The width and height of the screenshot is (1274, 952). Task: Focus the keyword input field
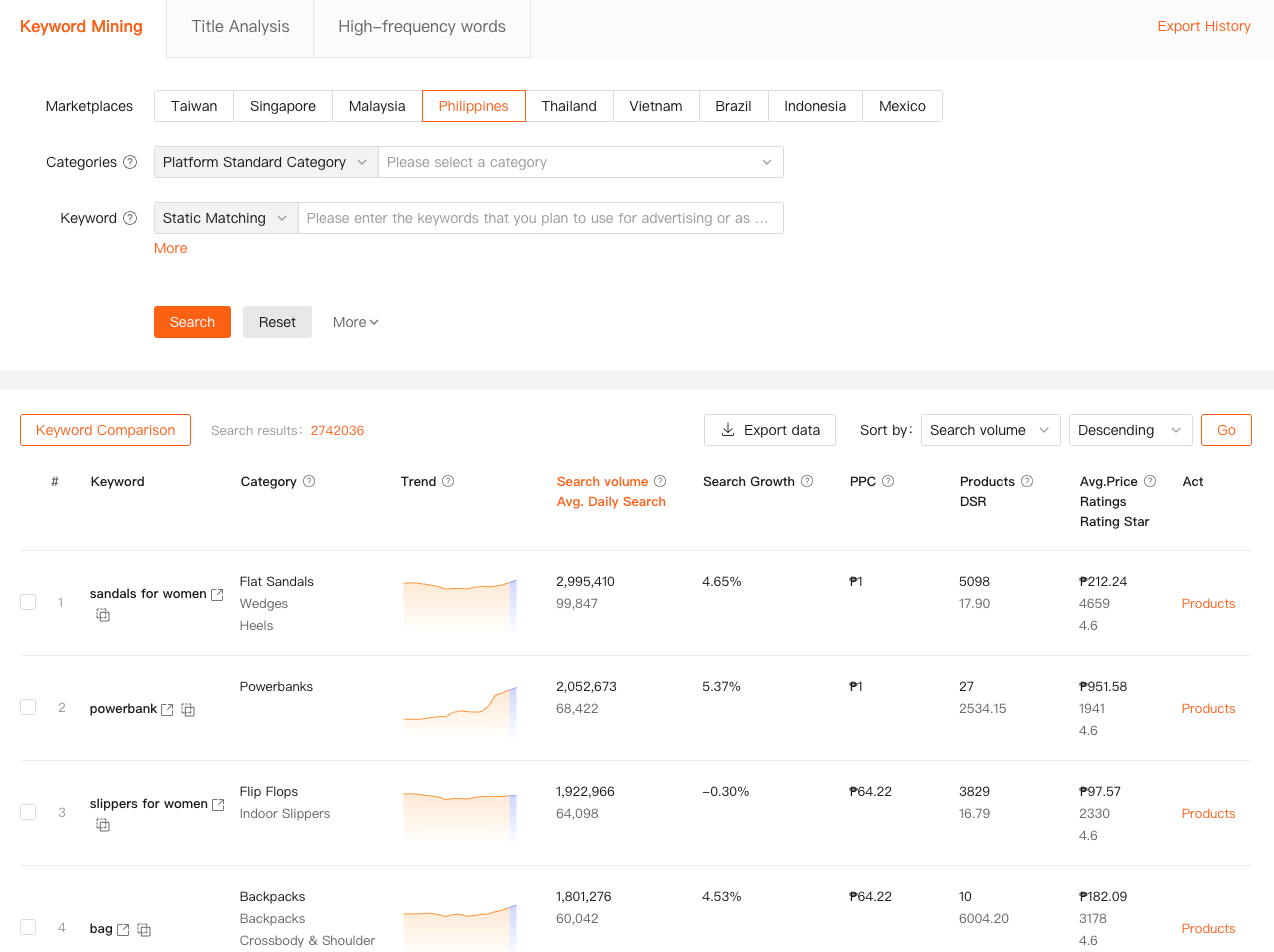click(540, 218)
